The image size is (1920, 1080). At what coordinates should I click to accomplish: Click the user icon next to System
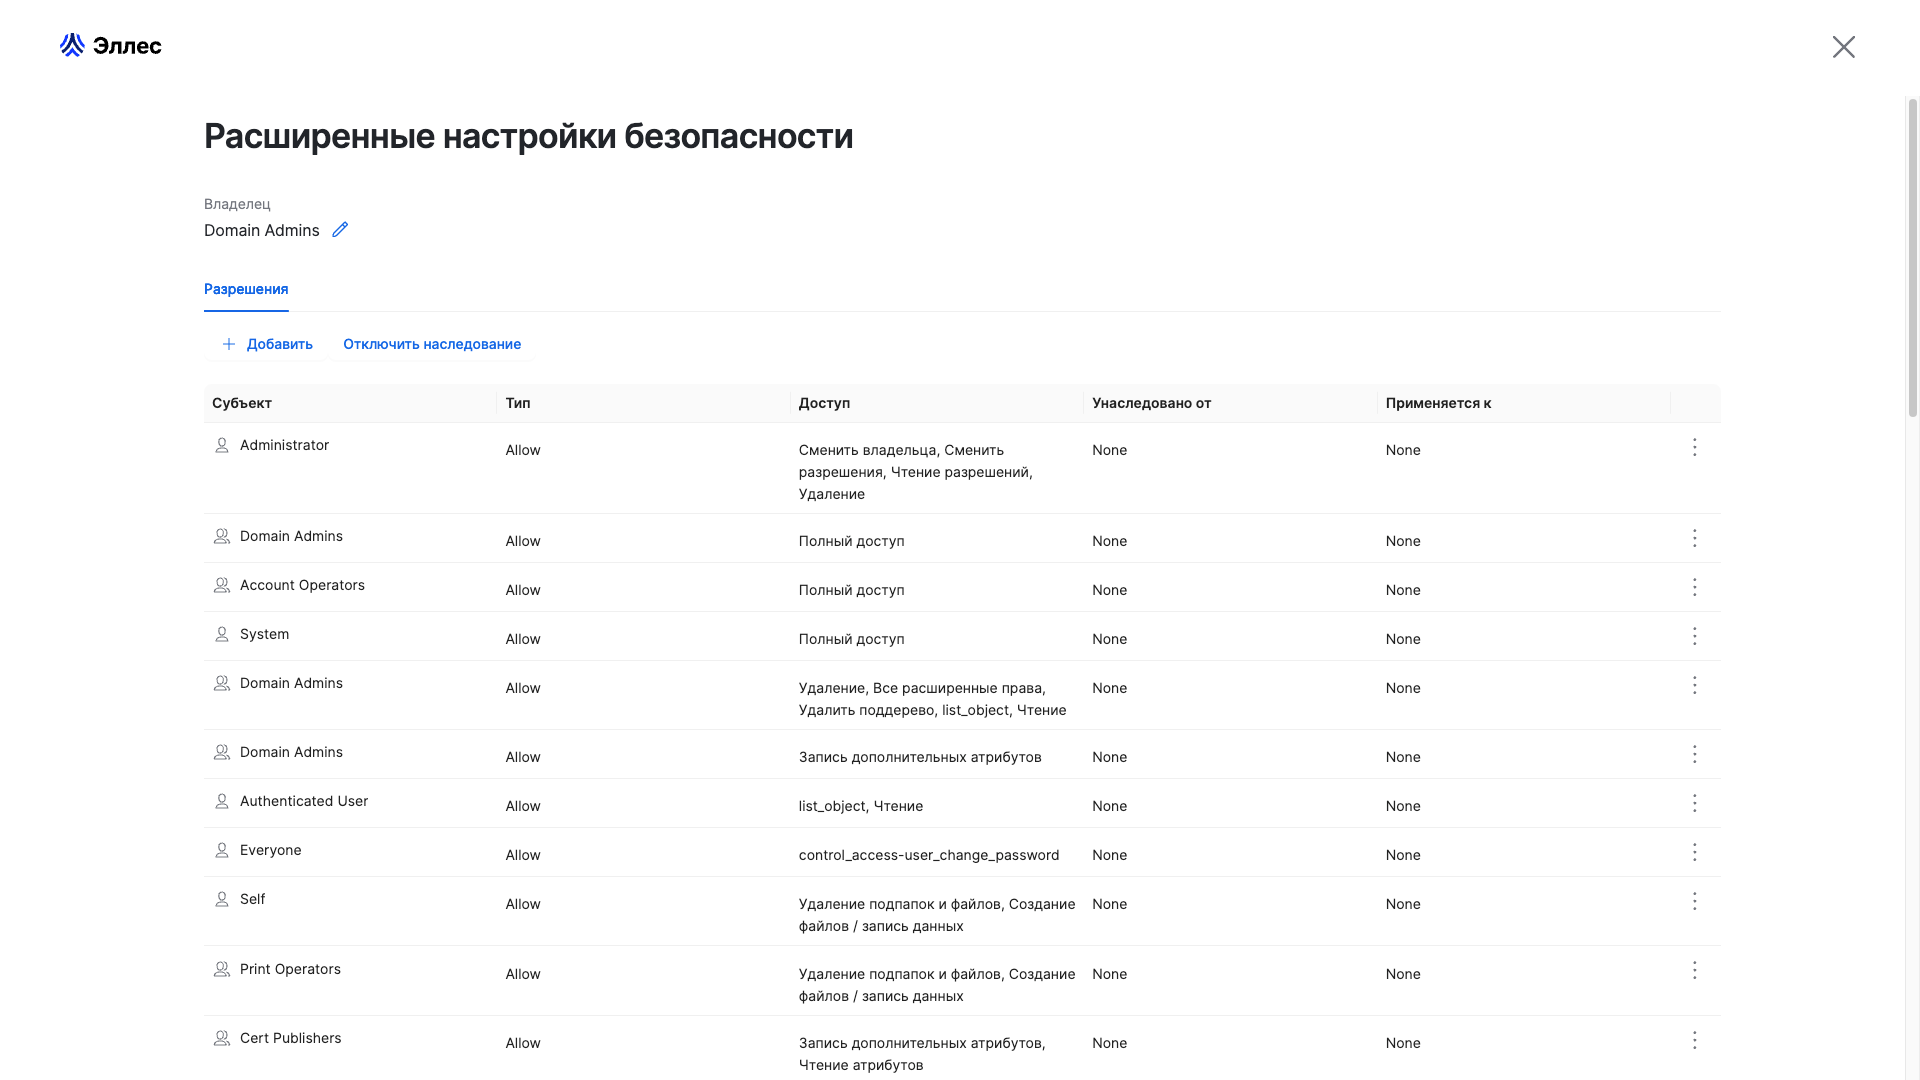(x=221, y=634)
